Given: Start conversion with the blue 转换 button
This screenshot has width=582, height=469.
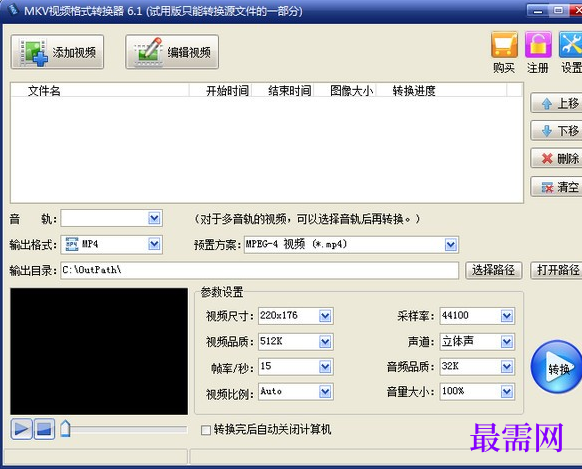Looking at the screenshot, I should pyautogui.click(x=557, y=367).
